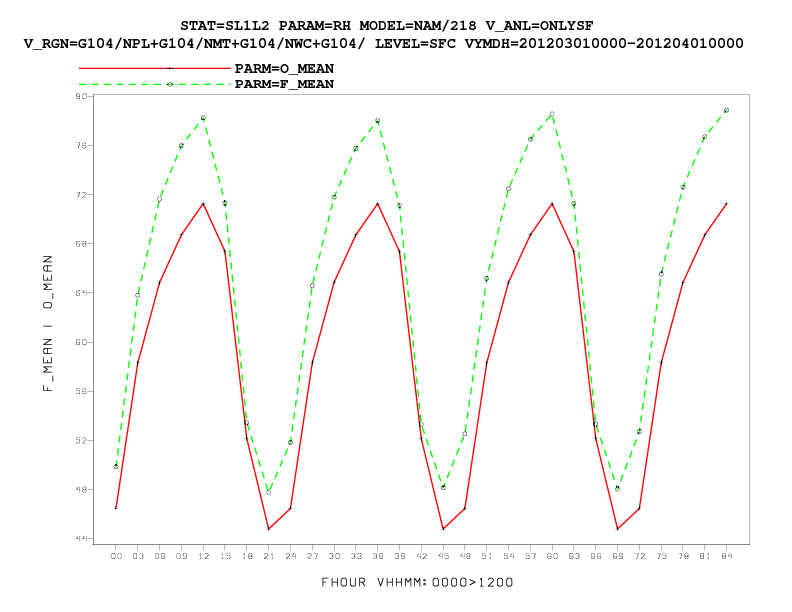The image size is (792, 612).
Task: Click the x-axis tick label 42
Action: 421,556
